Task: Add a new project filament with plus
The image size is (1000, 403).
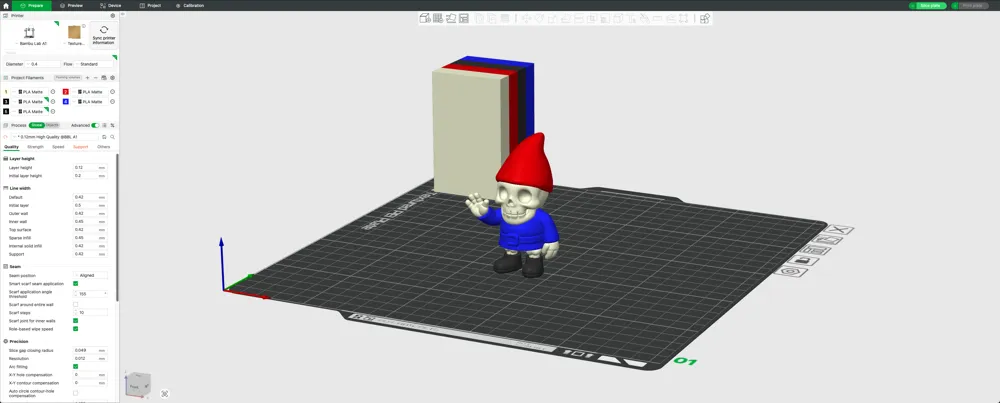Action: pos(87,78)
